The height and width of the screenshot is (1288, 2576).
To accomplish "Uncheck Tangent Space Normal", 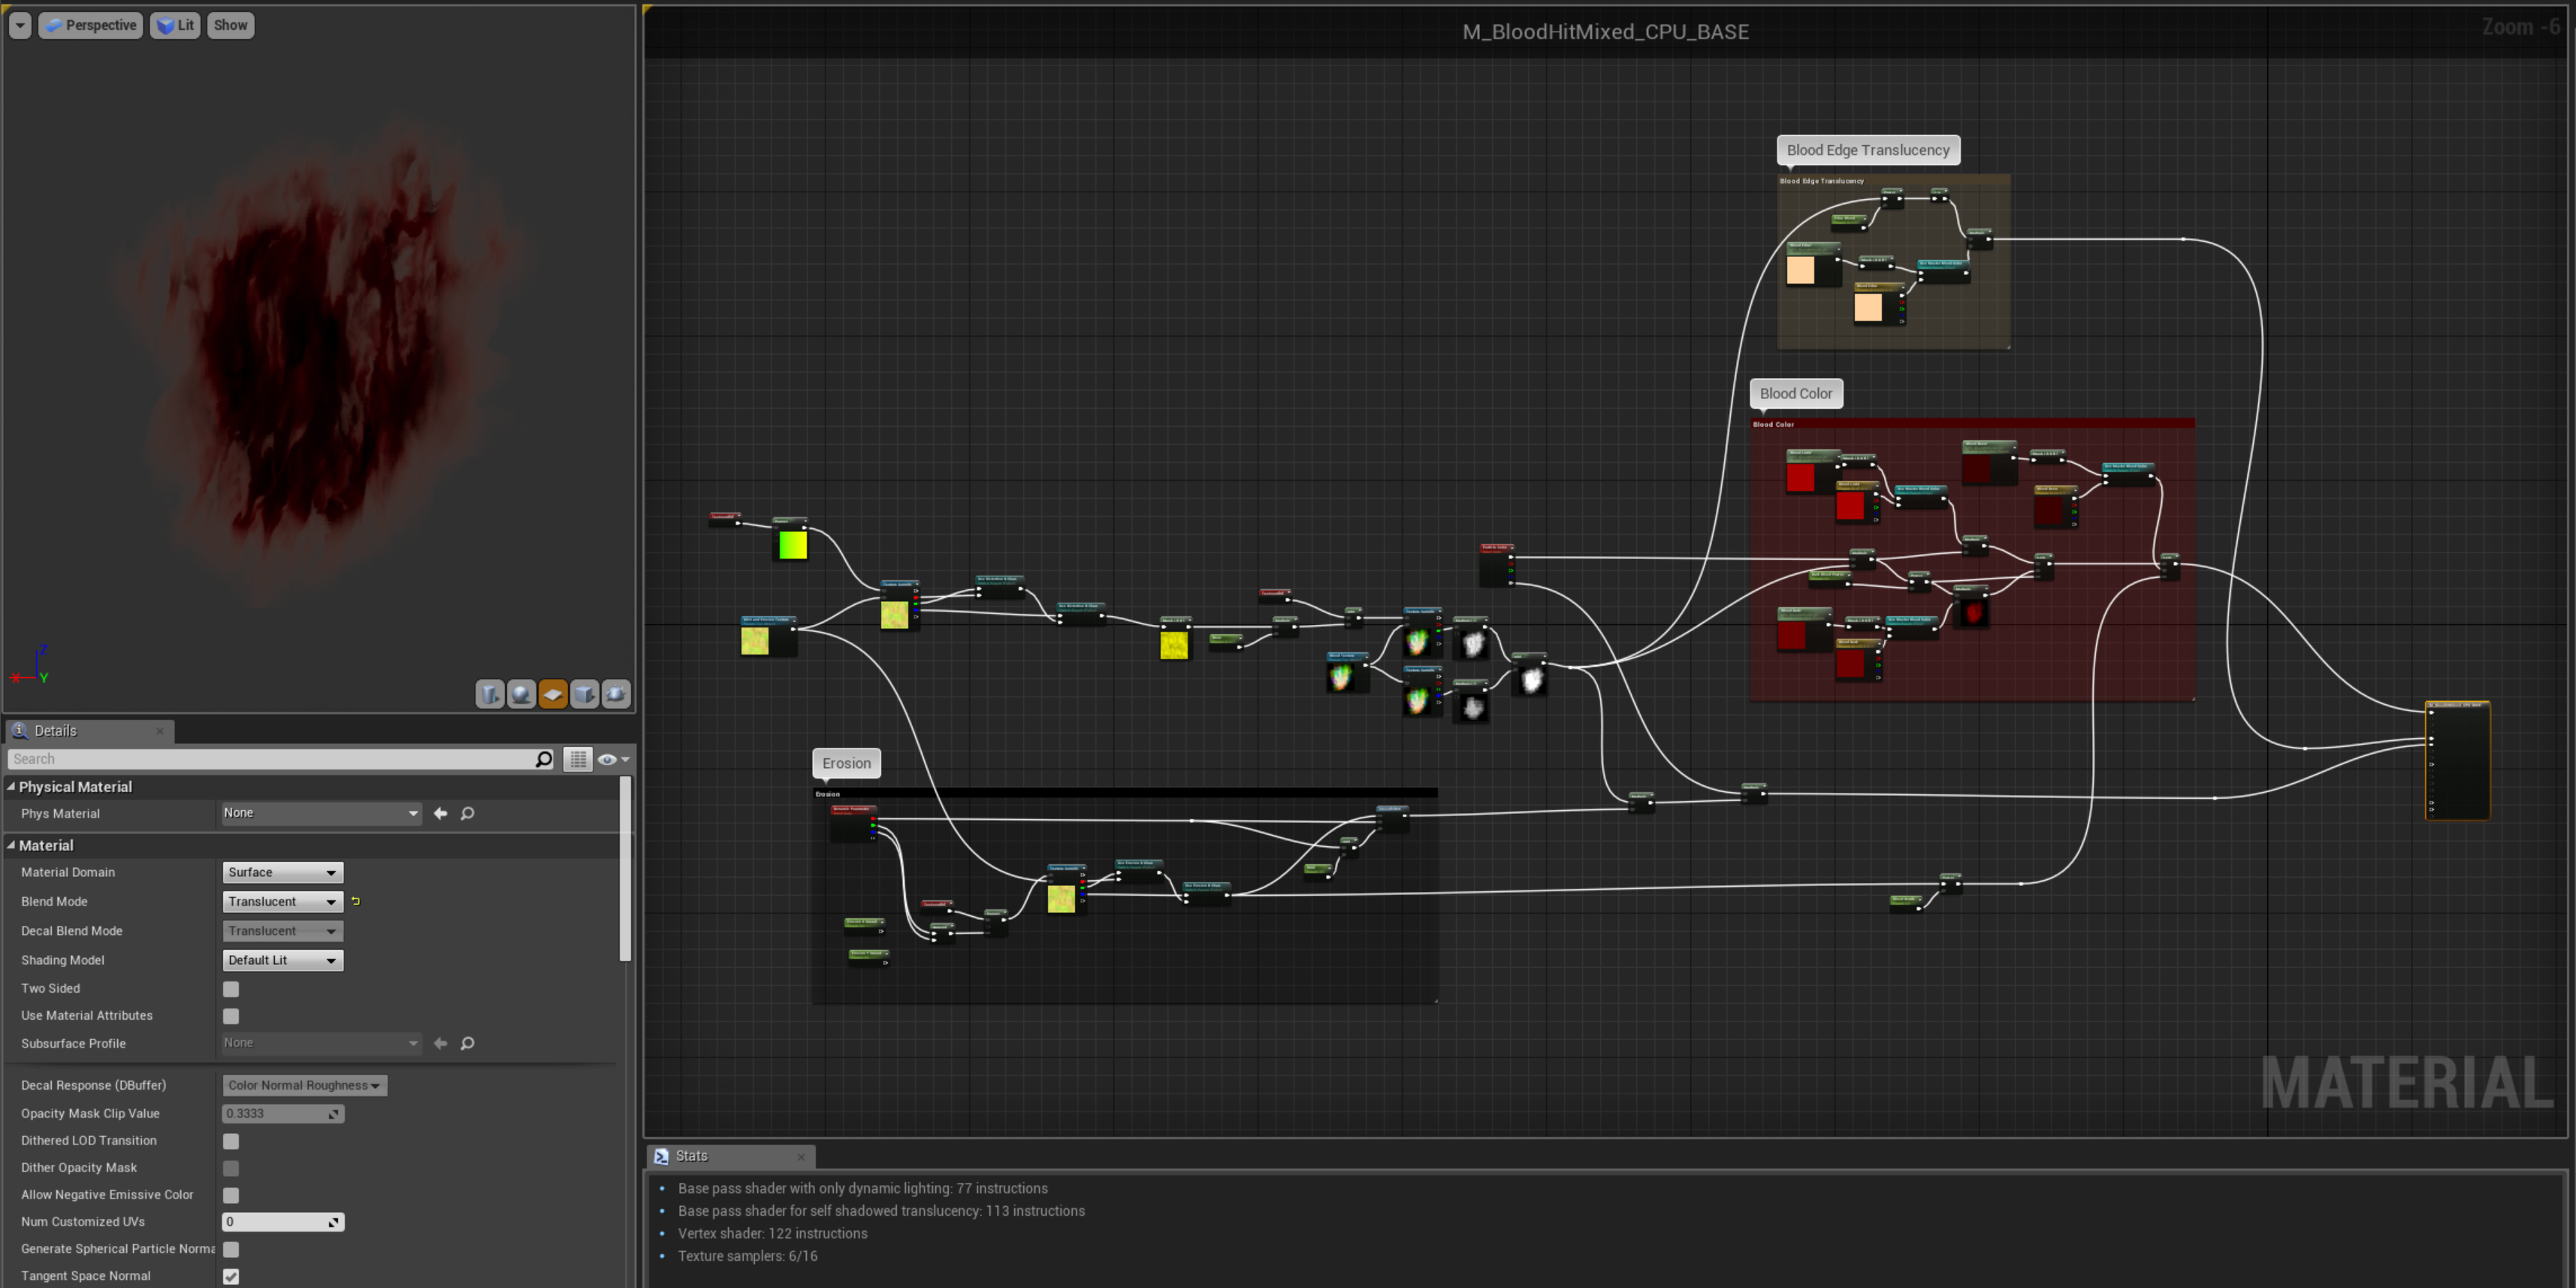I will point(231,1276).
